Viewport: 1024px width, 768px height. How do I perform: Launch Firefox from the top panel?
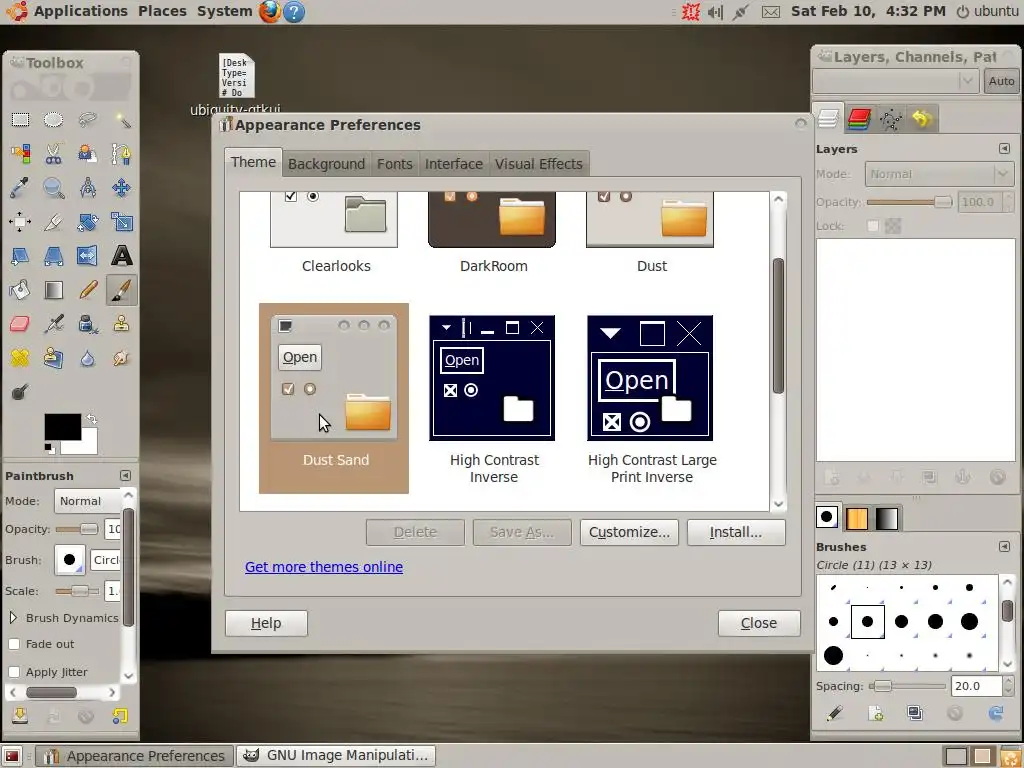(x=270, y=11)
